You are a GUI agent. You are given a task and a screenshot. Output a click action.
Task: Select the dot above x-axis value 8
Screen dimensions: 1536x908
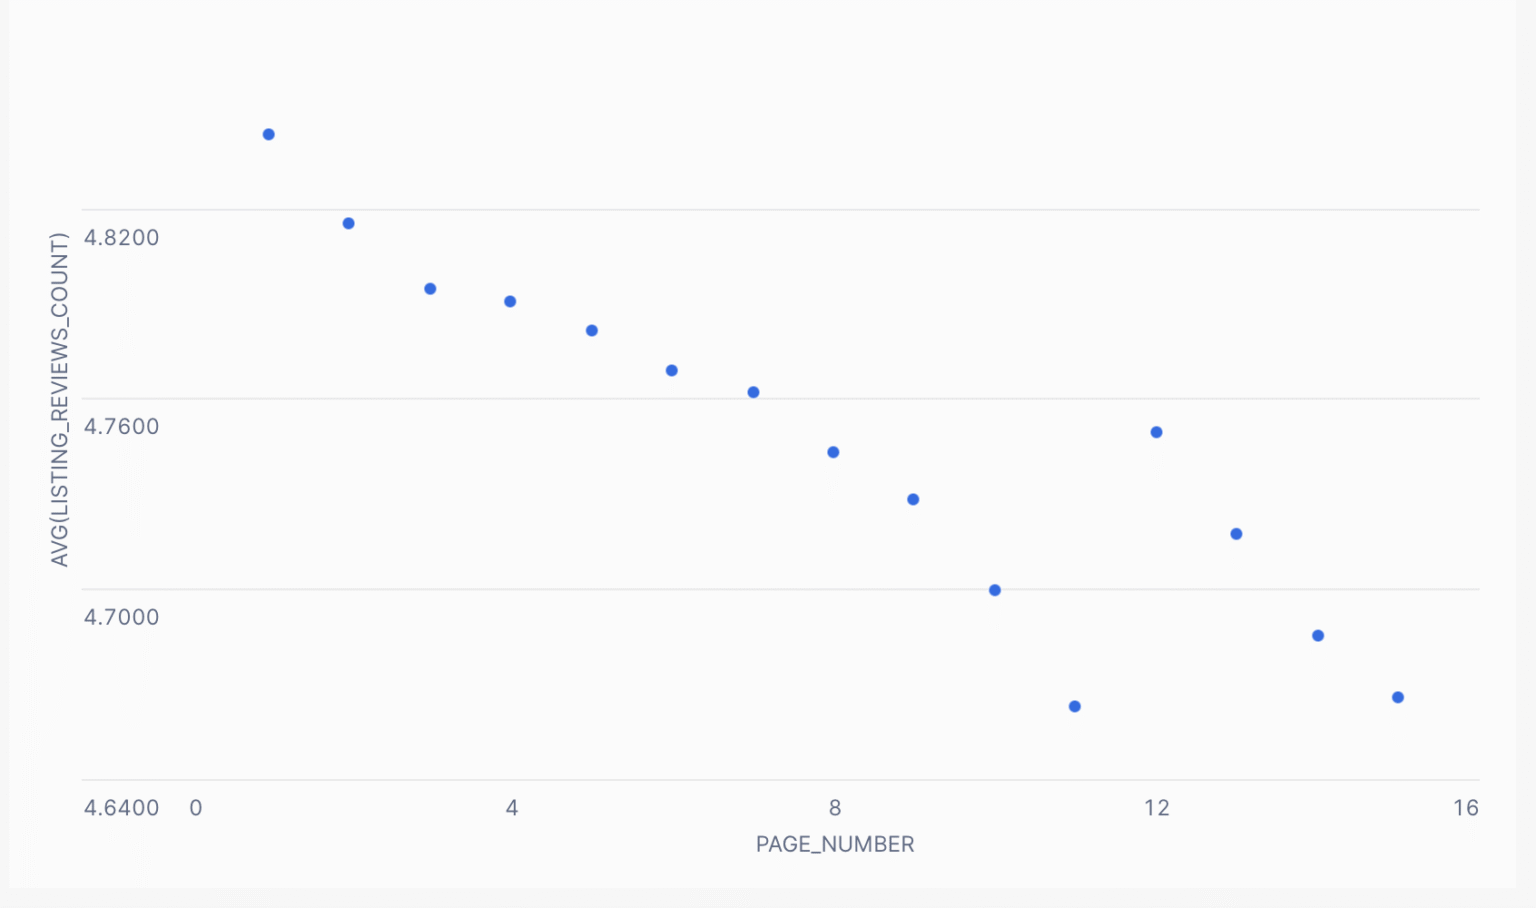pos(833,452)
